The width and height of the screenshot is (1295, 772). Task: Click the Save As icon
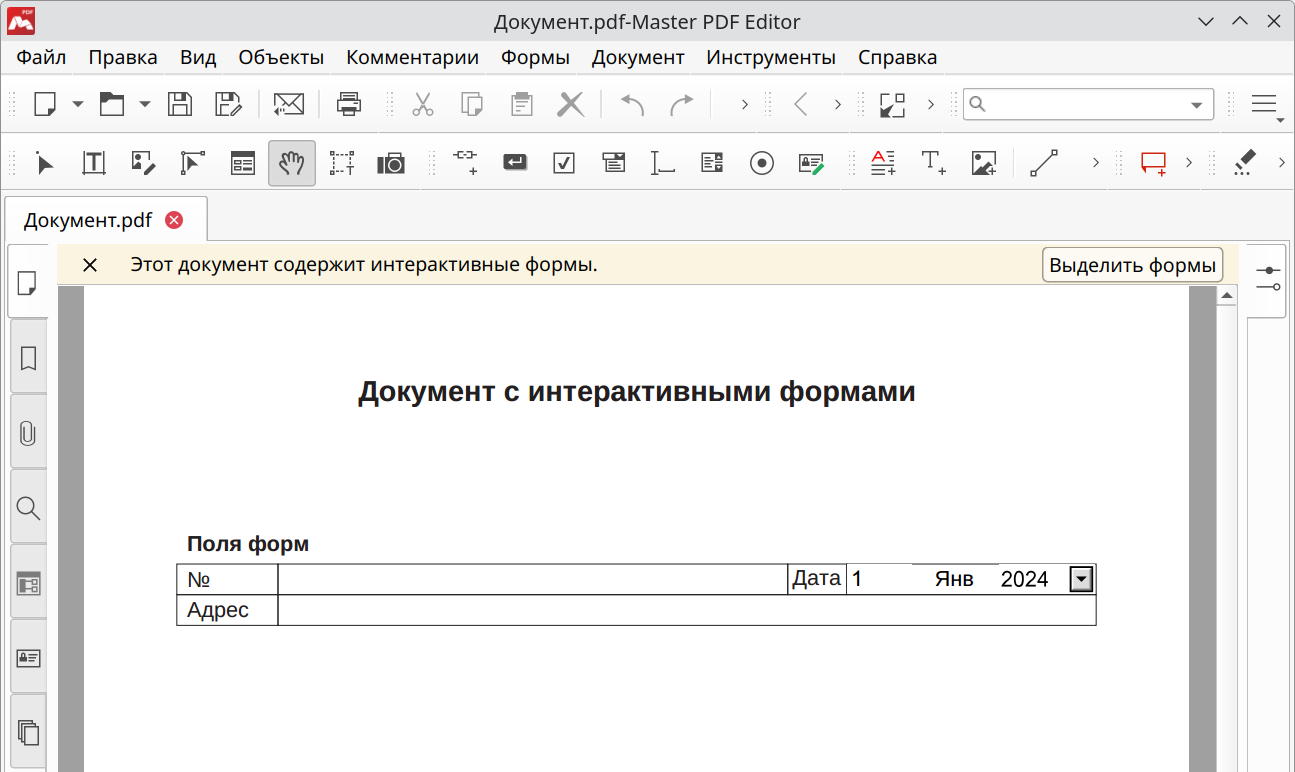coord(229,104)
